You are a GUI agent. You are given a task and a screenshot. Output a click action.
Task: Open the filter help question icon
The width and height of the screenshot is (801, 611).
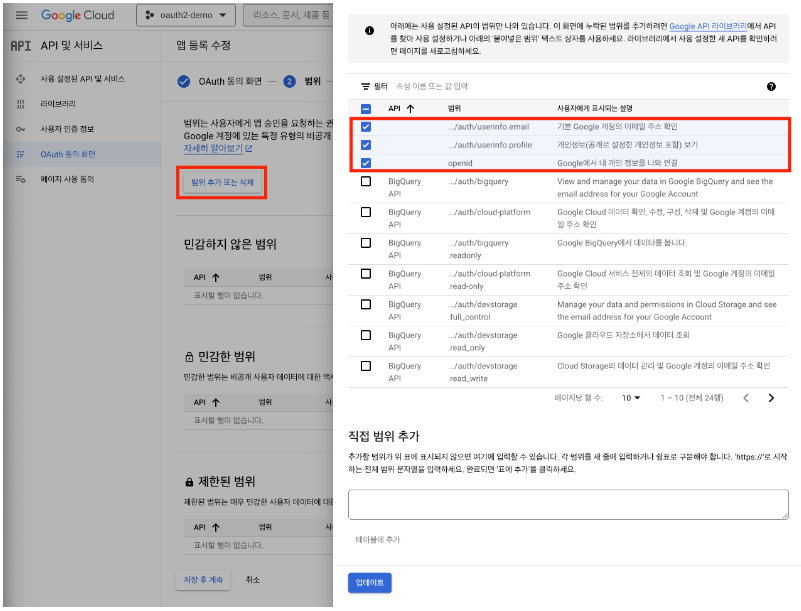pos(771,87)
